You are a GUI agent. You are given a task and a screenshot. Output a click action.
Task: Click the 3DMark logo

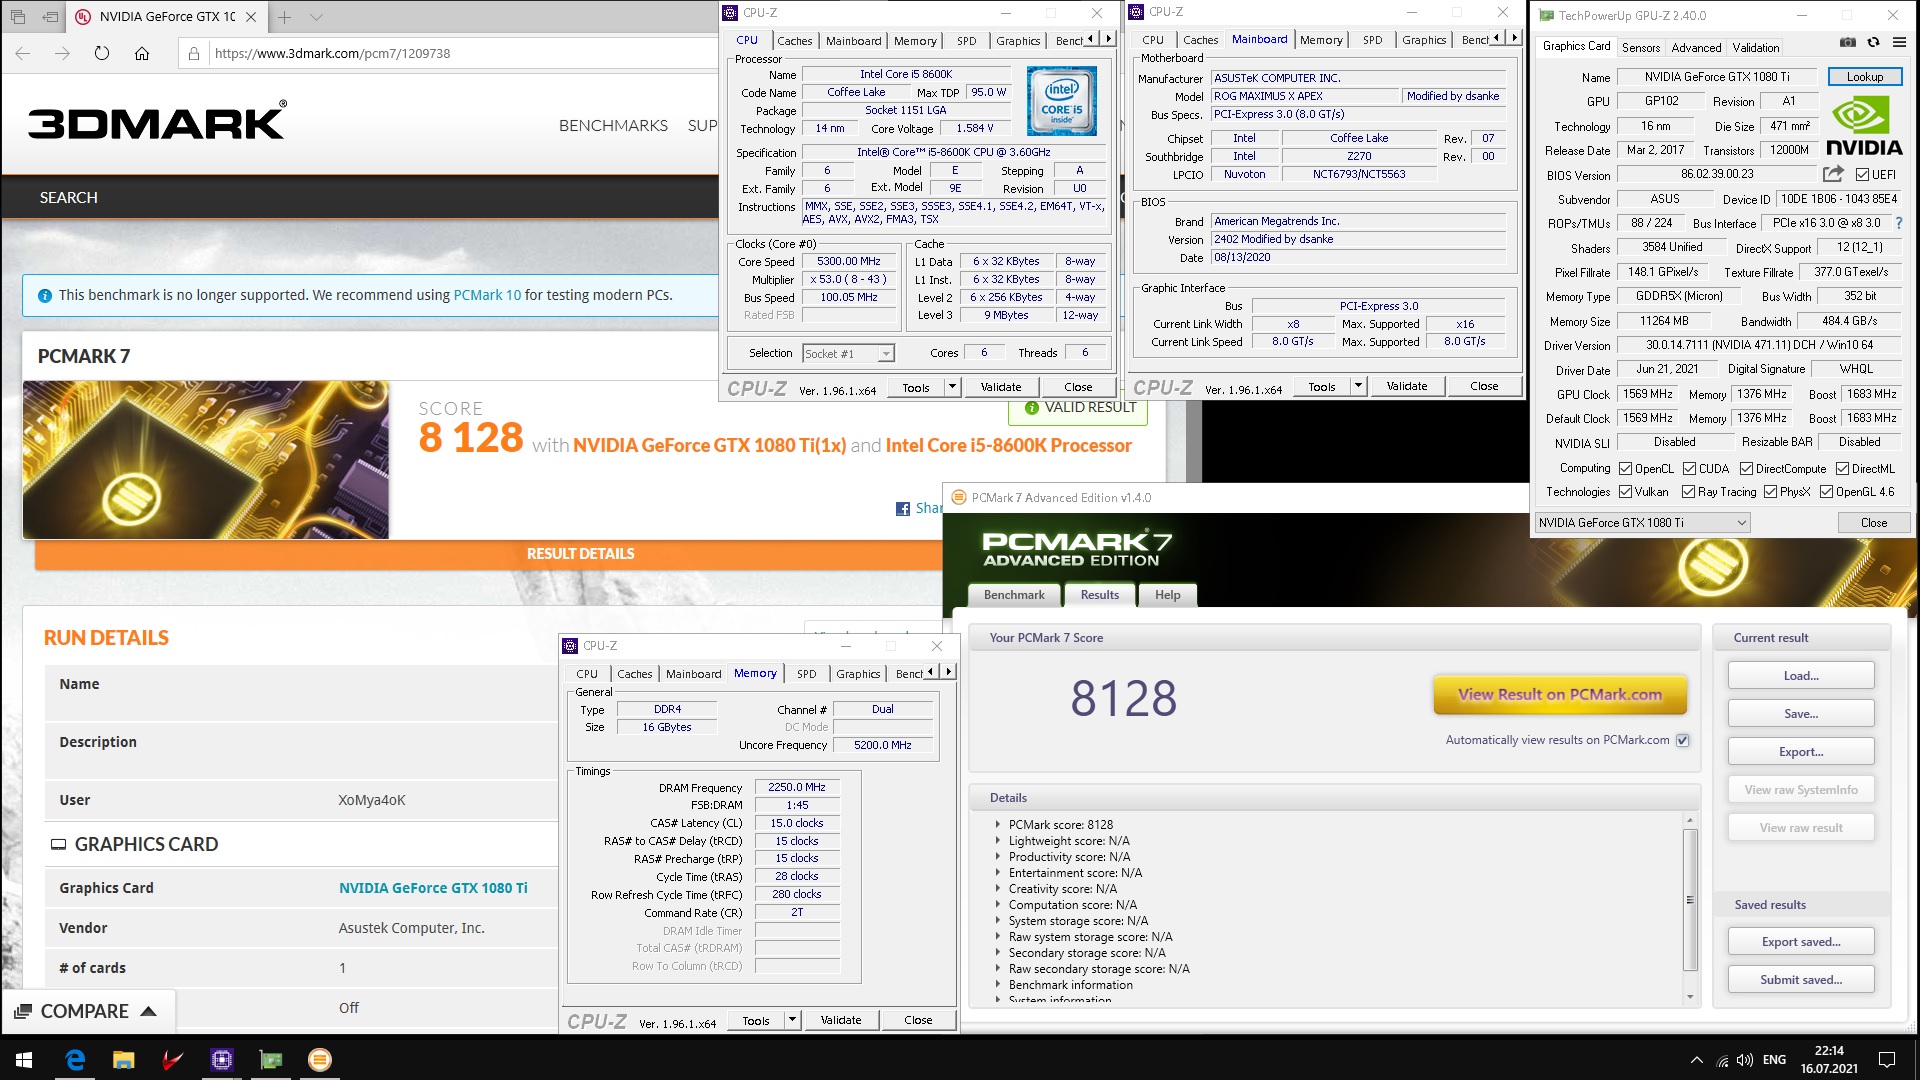157,120
